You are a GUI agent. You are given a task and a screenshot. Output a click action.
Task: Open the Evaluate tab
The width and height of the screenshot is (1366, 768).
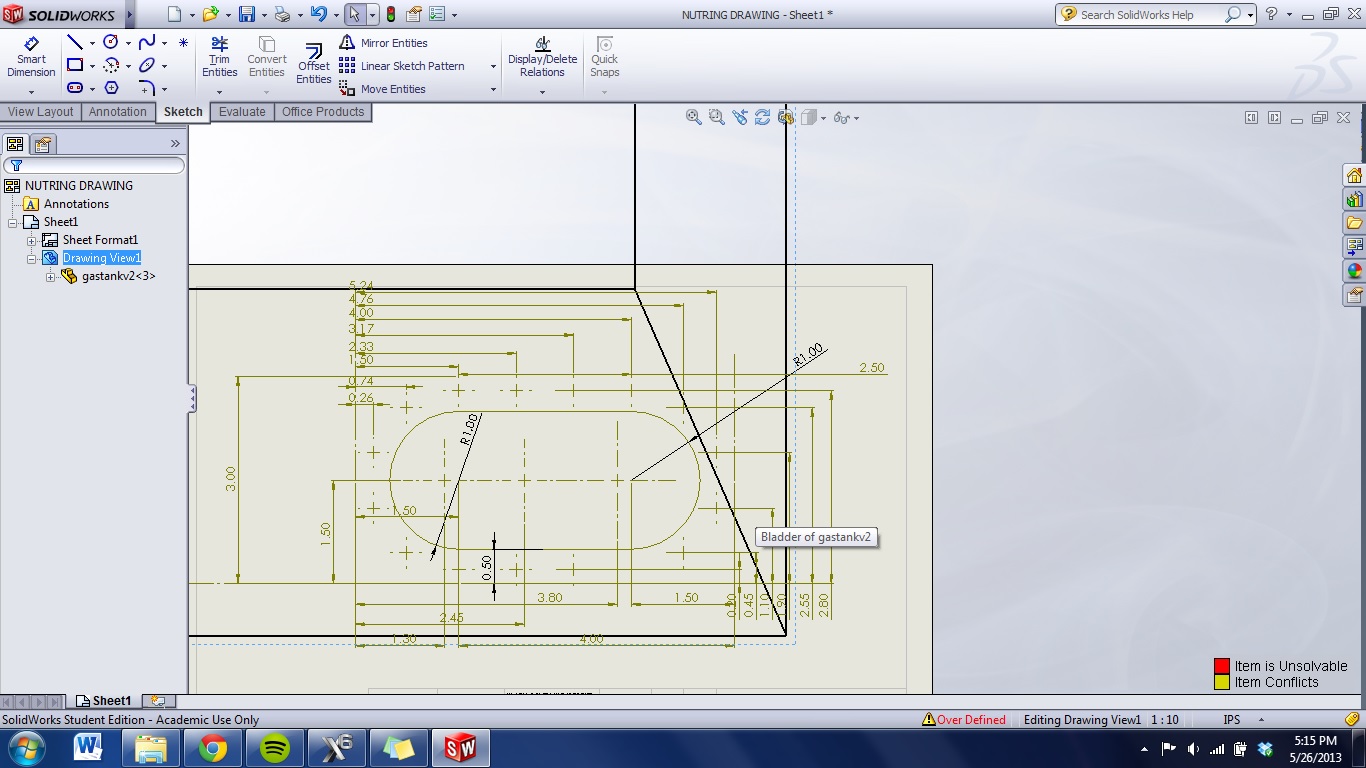pos(242,111)
